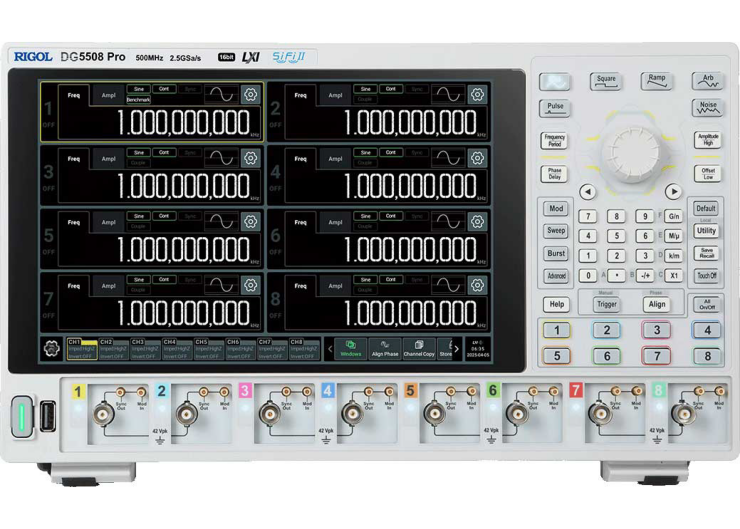Screen dimensions: 740x529
Task: Move cursor right with the right arrow key
Action: coord(673,191)
